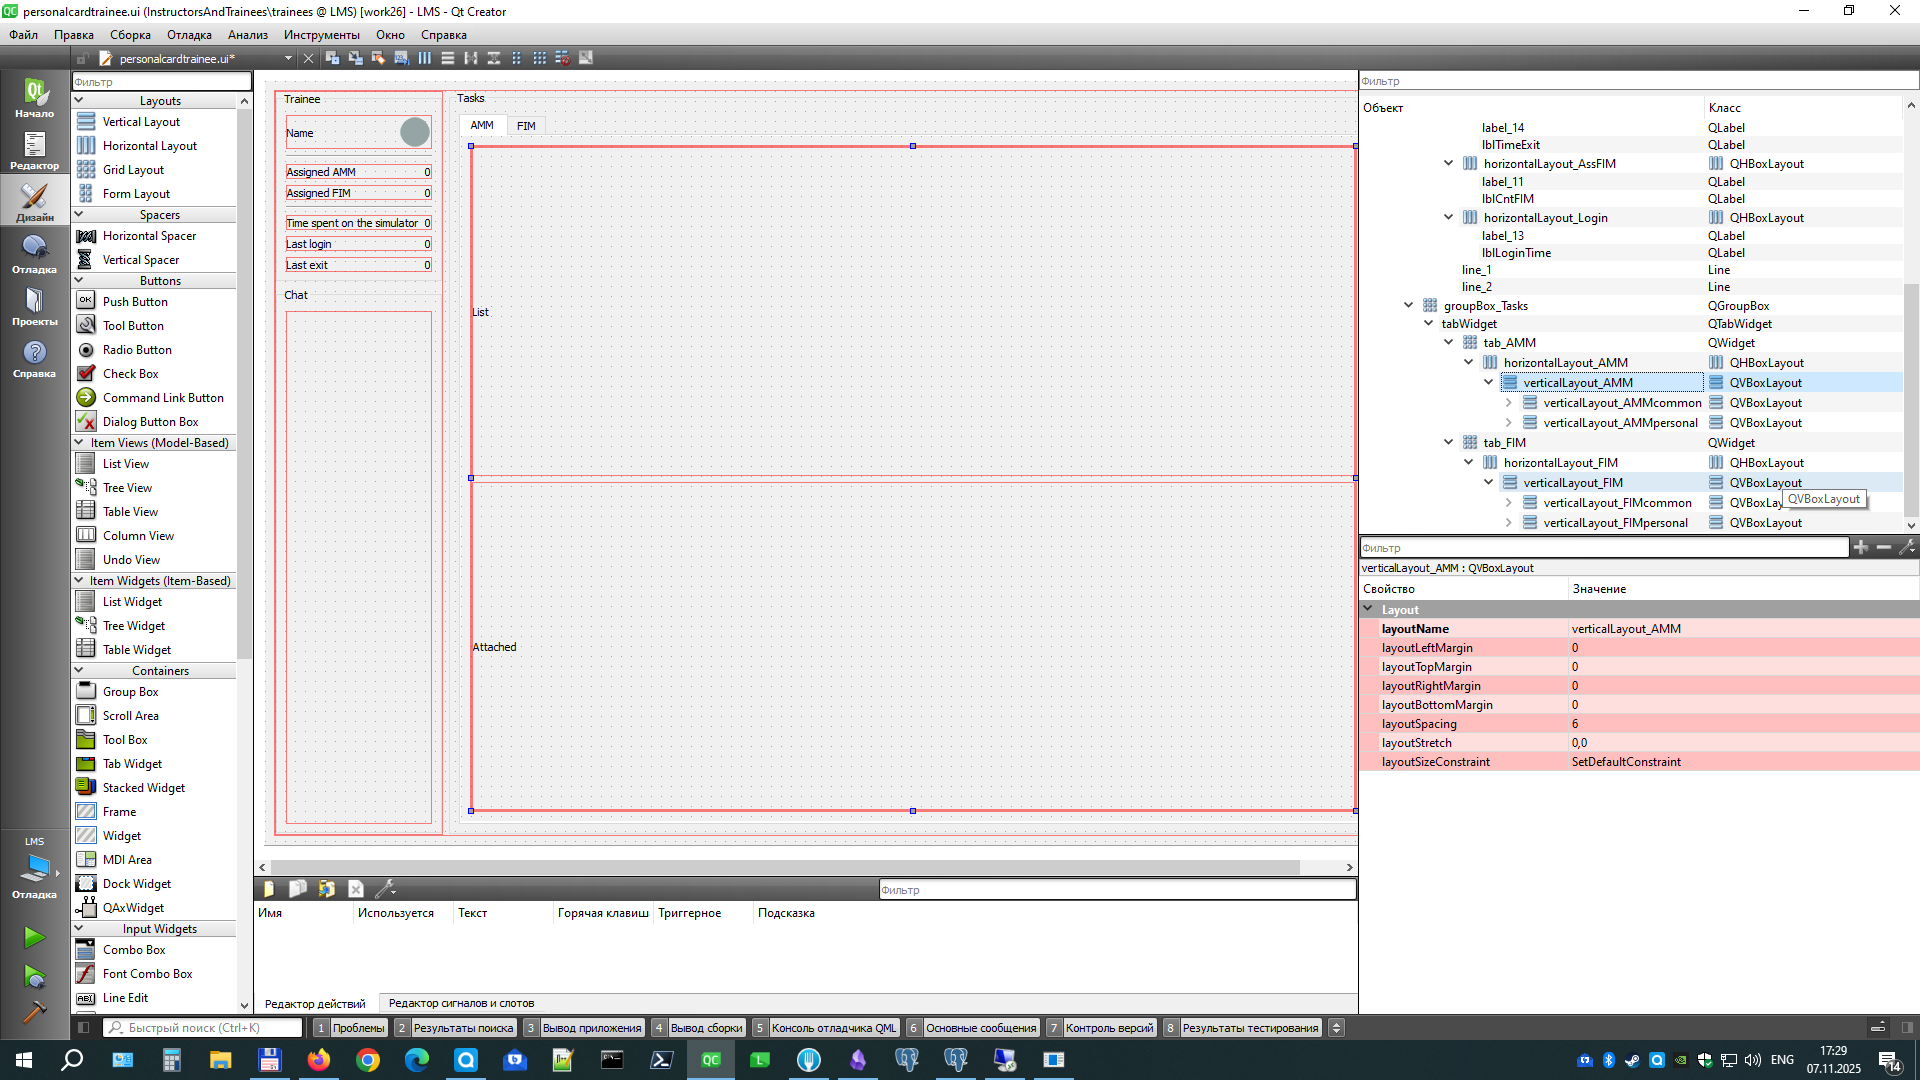The height and width of the screenshot is (1080, 1920).
Task: Click the green Run button
Action: [34, 937]
